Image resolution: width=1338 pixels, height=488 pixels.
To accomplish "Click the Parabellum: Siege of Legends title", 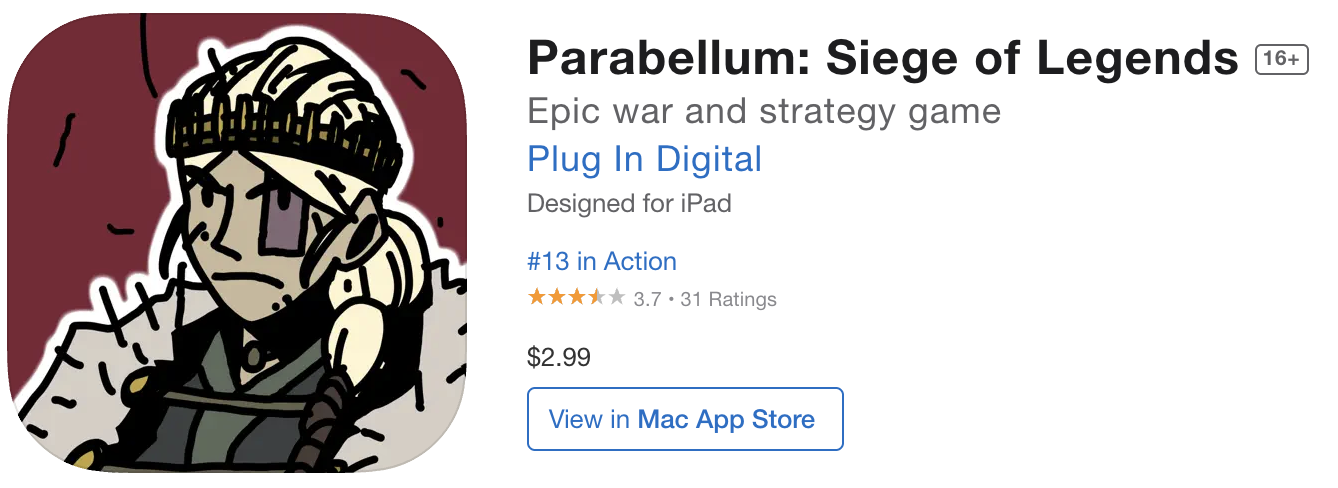I will pos(883,60).
